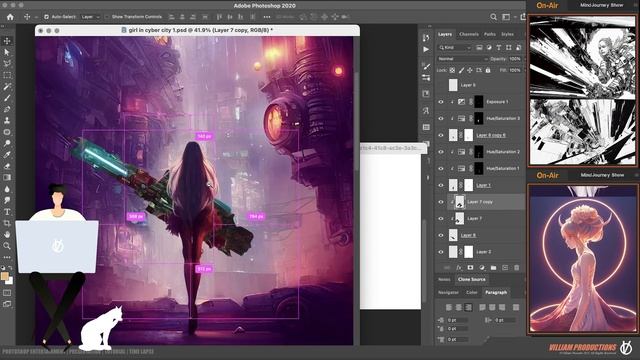Image resolution: width=640 pixels, height=360 pixels.
Task: Switch to the Channels tab
Action: click(x=469, y=34)
